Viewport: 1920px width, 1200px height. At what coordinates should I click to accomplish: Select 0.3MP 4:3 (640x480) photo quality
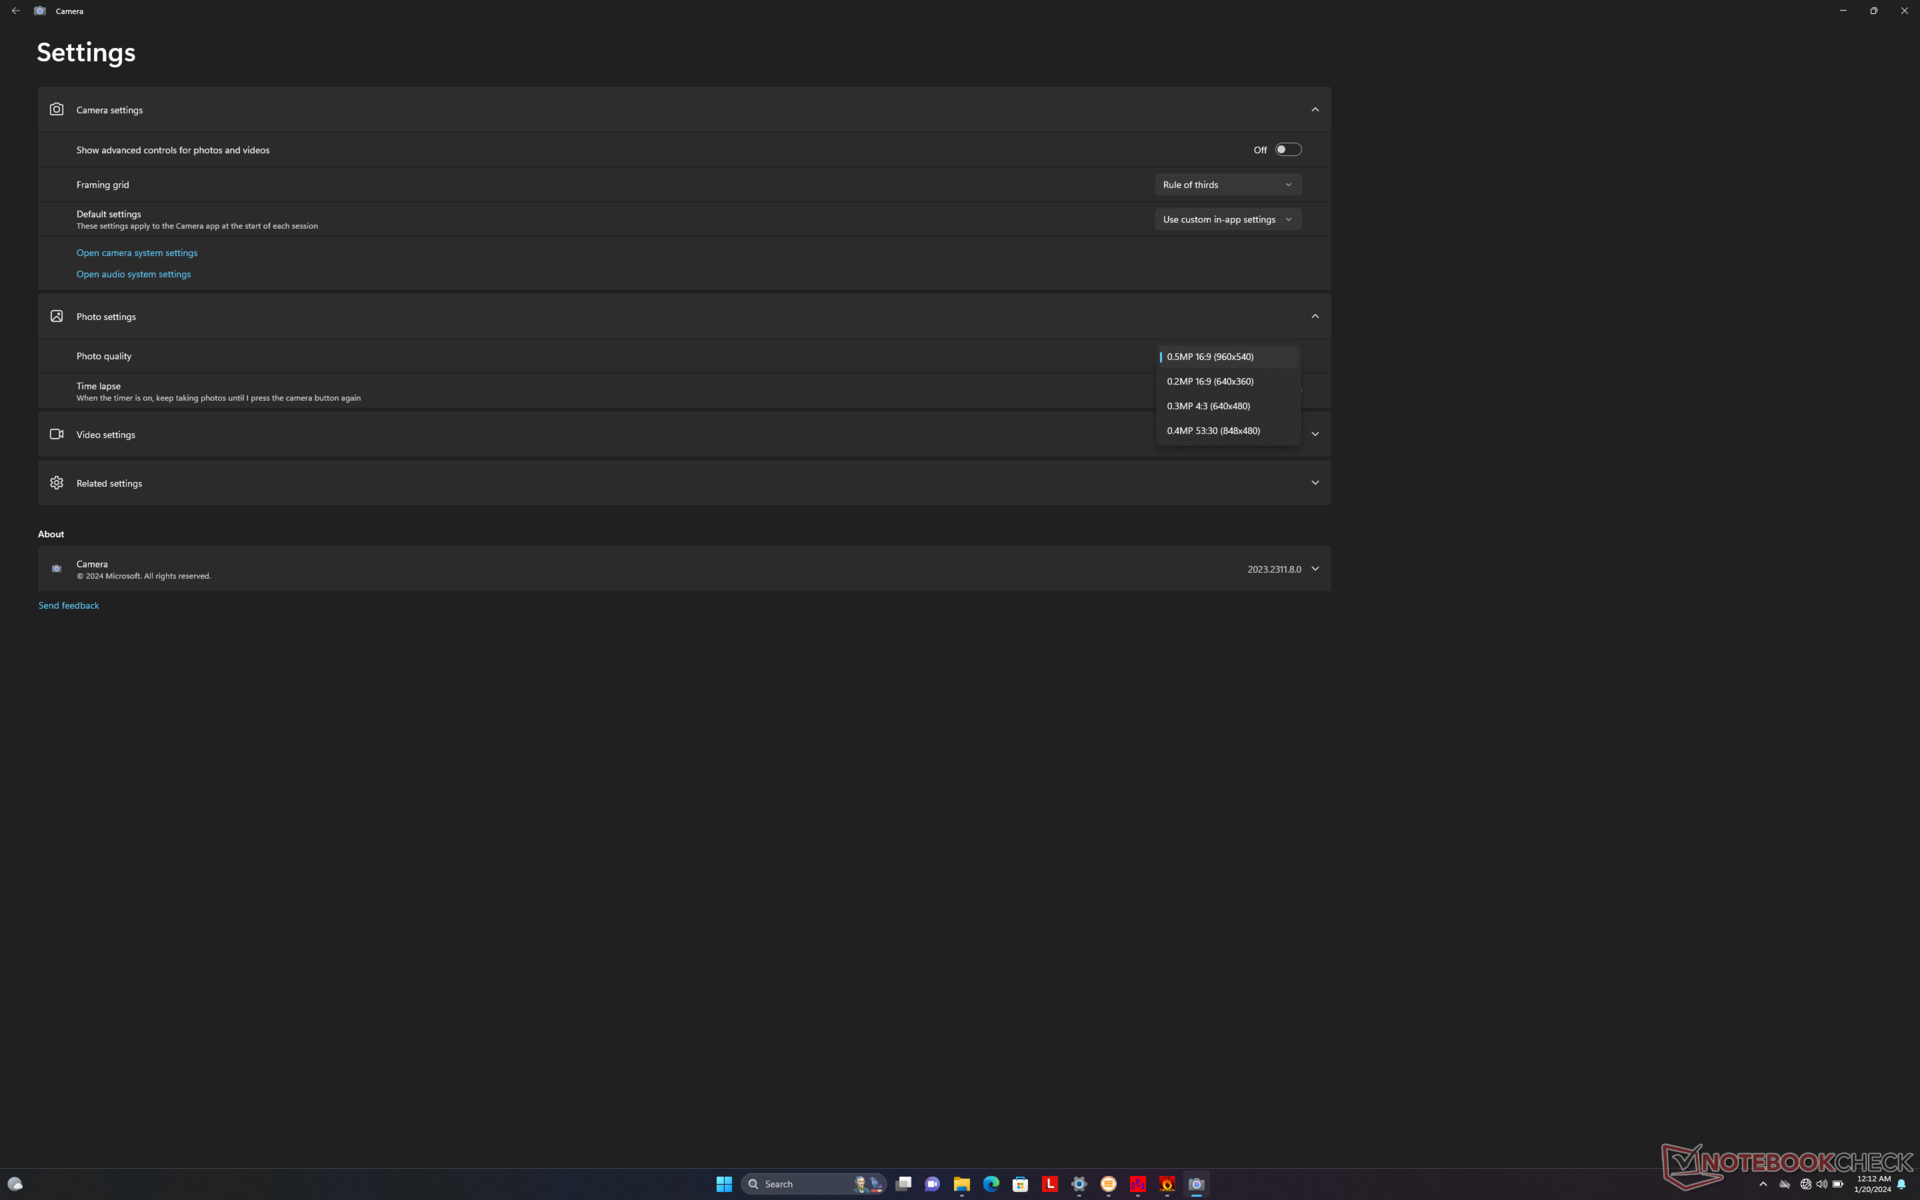click(x=1208, y=406)
